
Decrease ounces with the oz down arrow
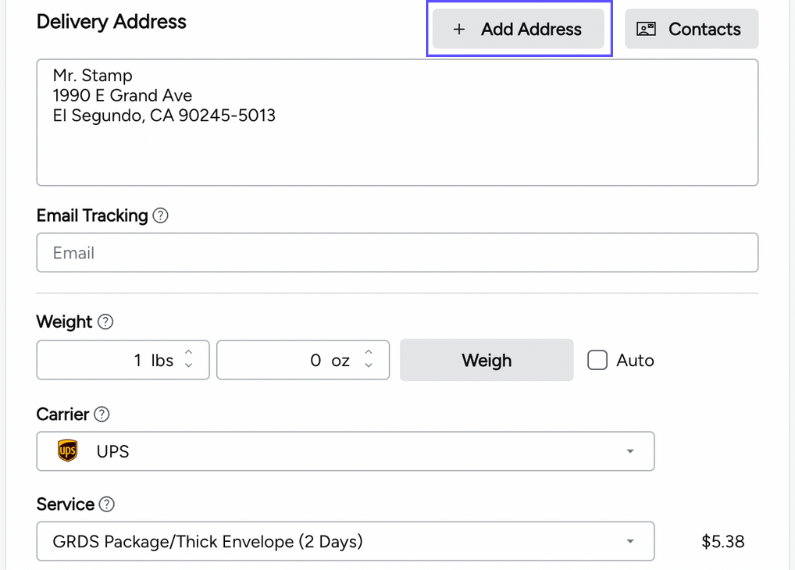(369, 366)
